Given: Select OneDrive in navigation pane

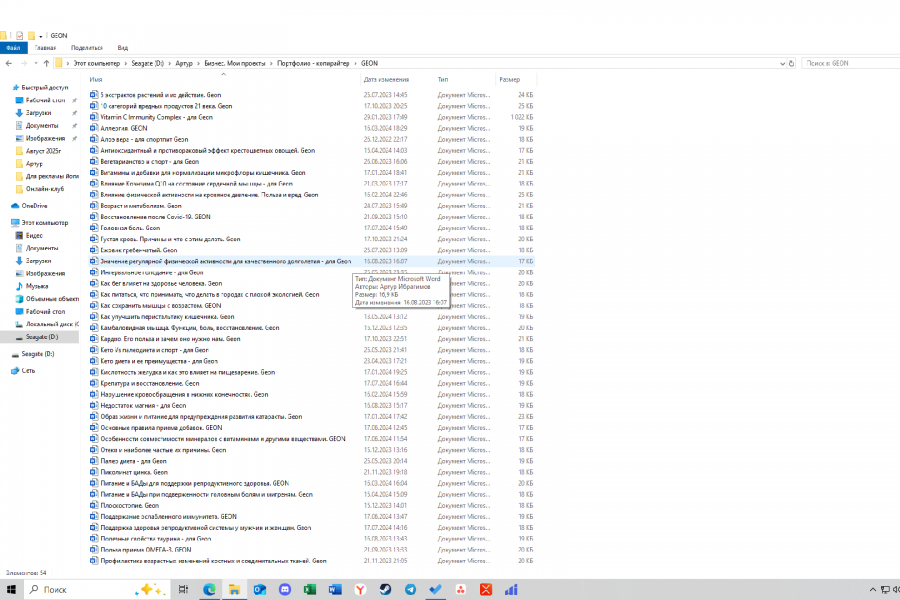Looking at the screenshot, I should click(x=34, y=206).
